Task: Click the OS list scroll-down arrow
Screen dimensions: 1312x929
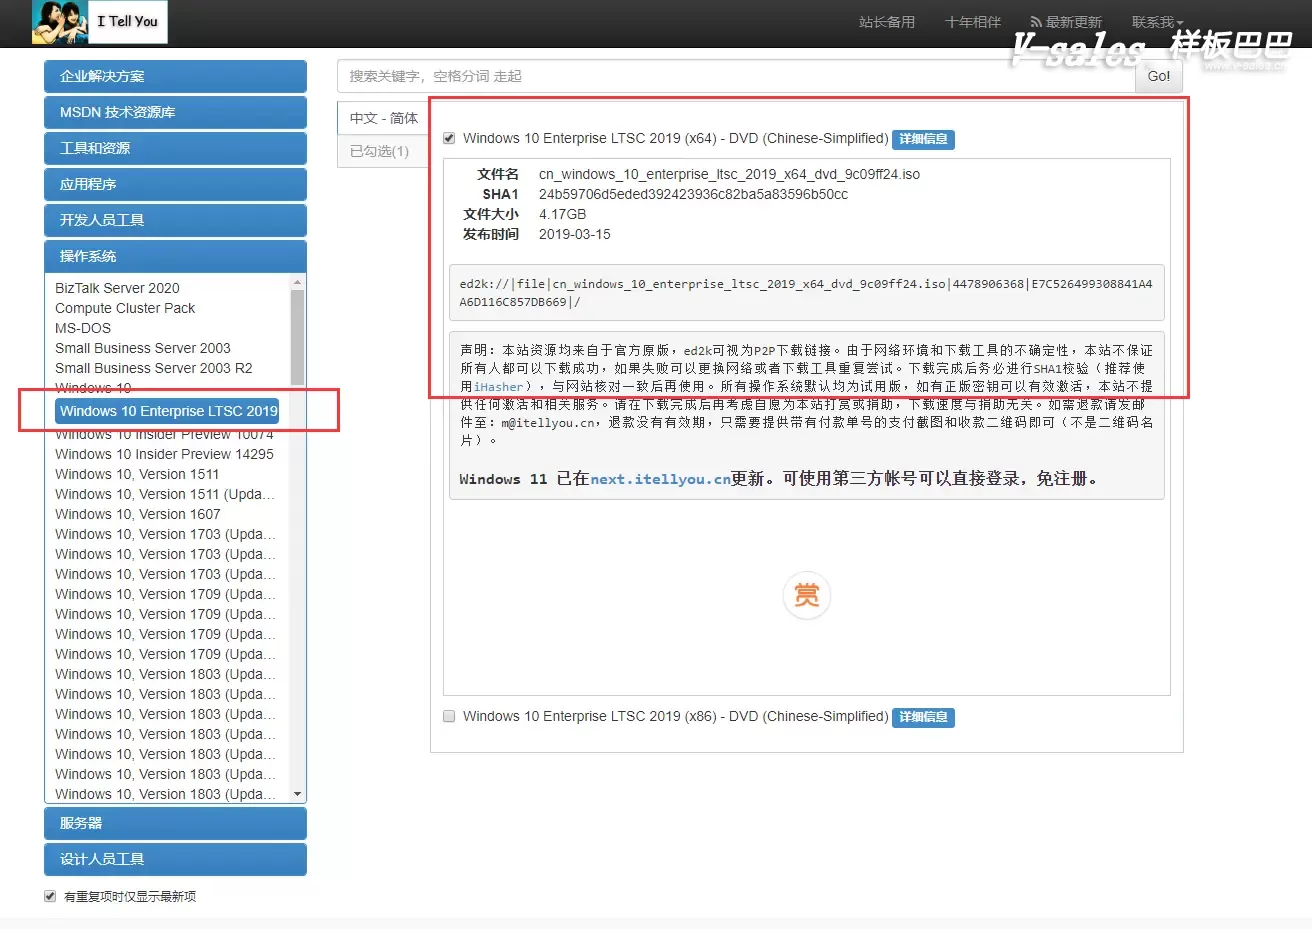Action: point(297,794)
